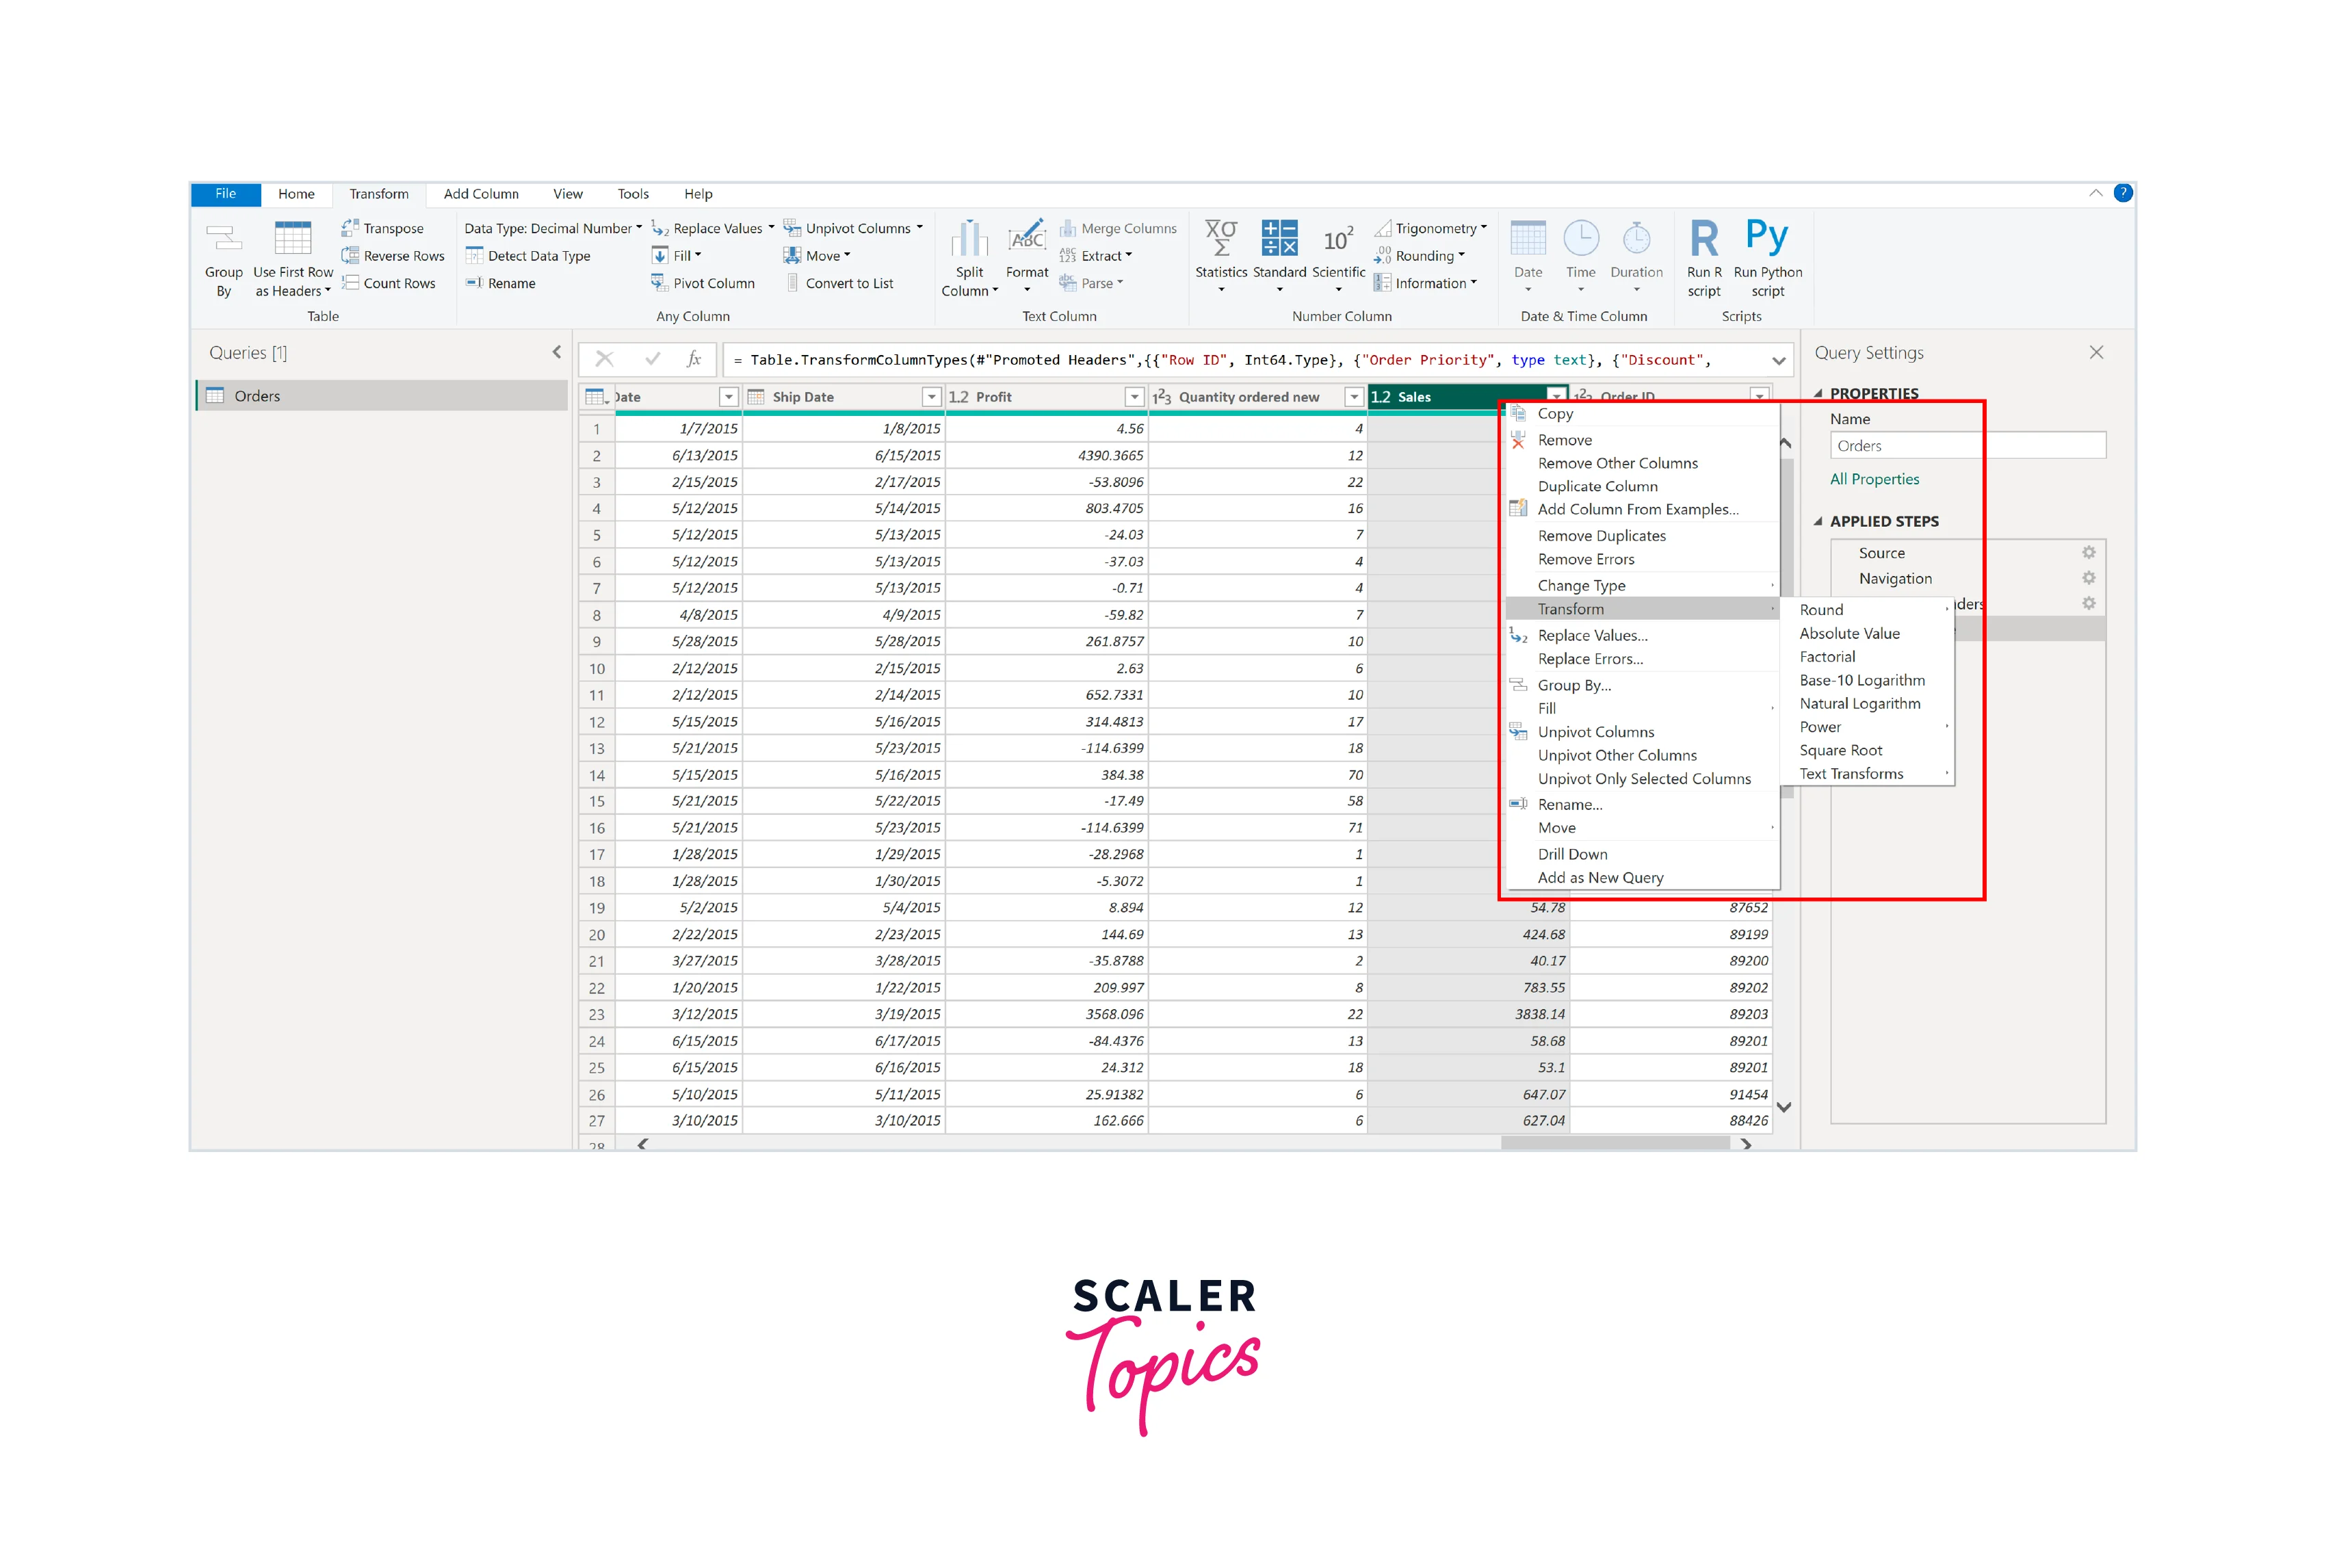Click the Pivot Column icon
This screenshot has height=1568, width=2326.
pyautogui.click(x=660, y=284)
